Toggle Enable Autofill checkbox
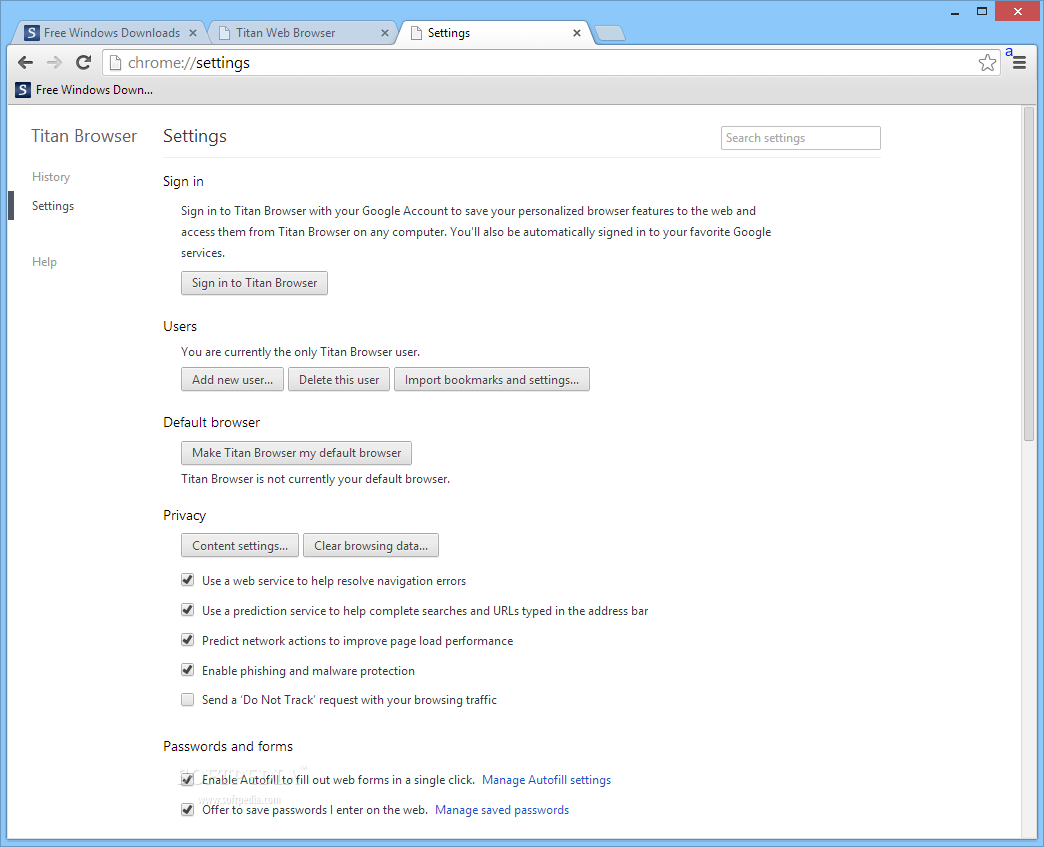The image size is (1044, 847). coord(188,779)
